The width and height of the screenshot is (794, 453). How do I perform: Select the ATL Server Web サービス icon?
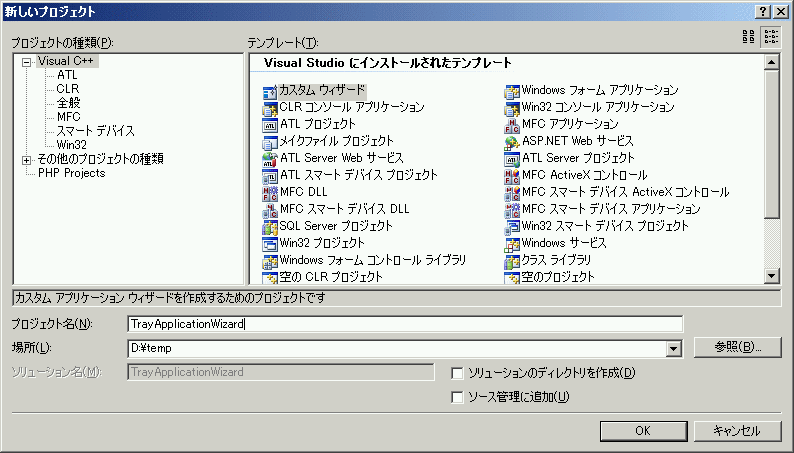coord(270,160)
